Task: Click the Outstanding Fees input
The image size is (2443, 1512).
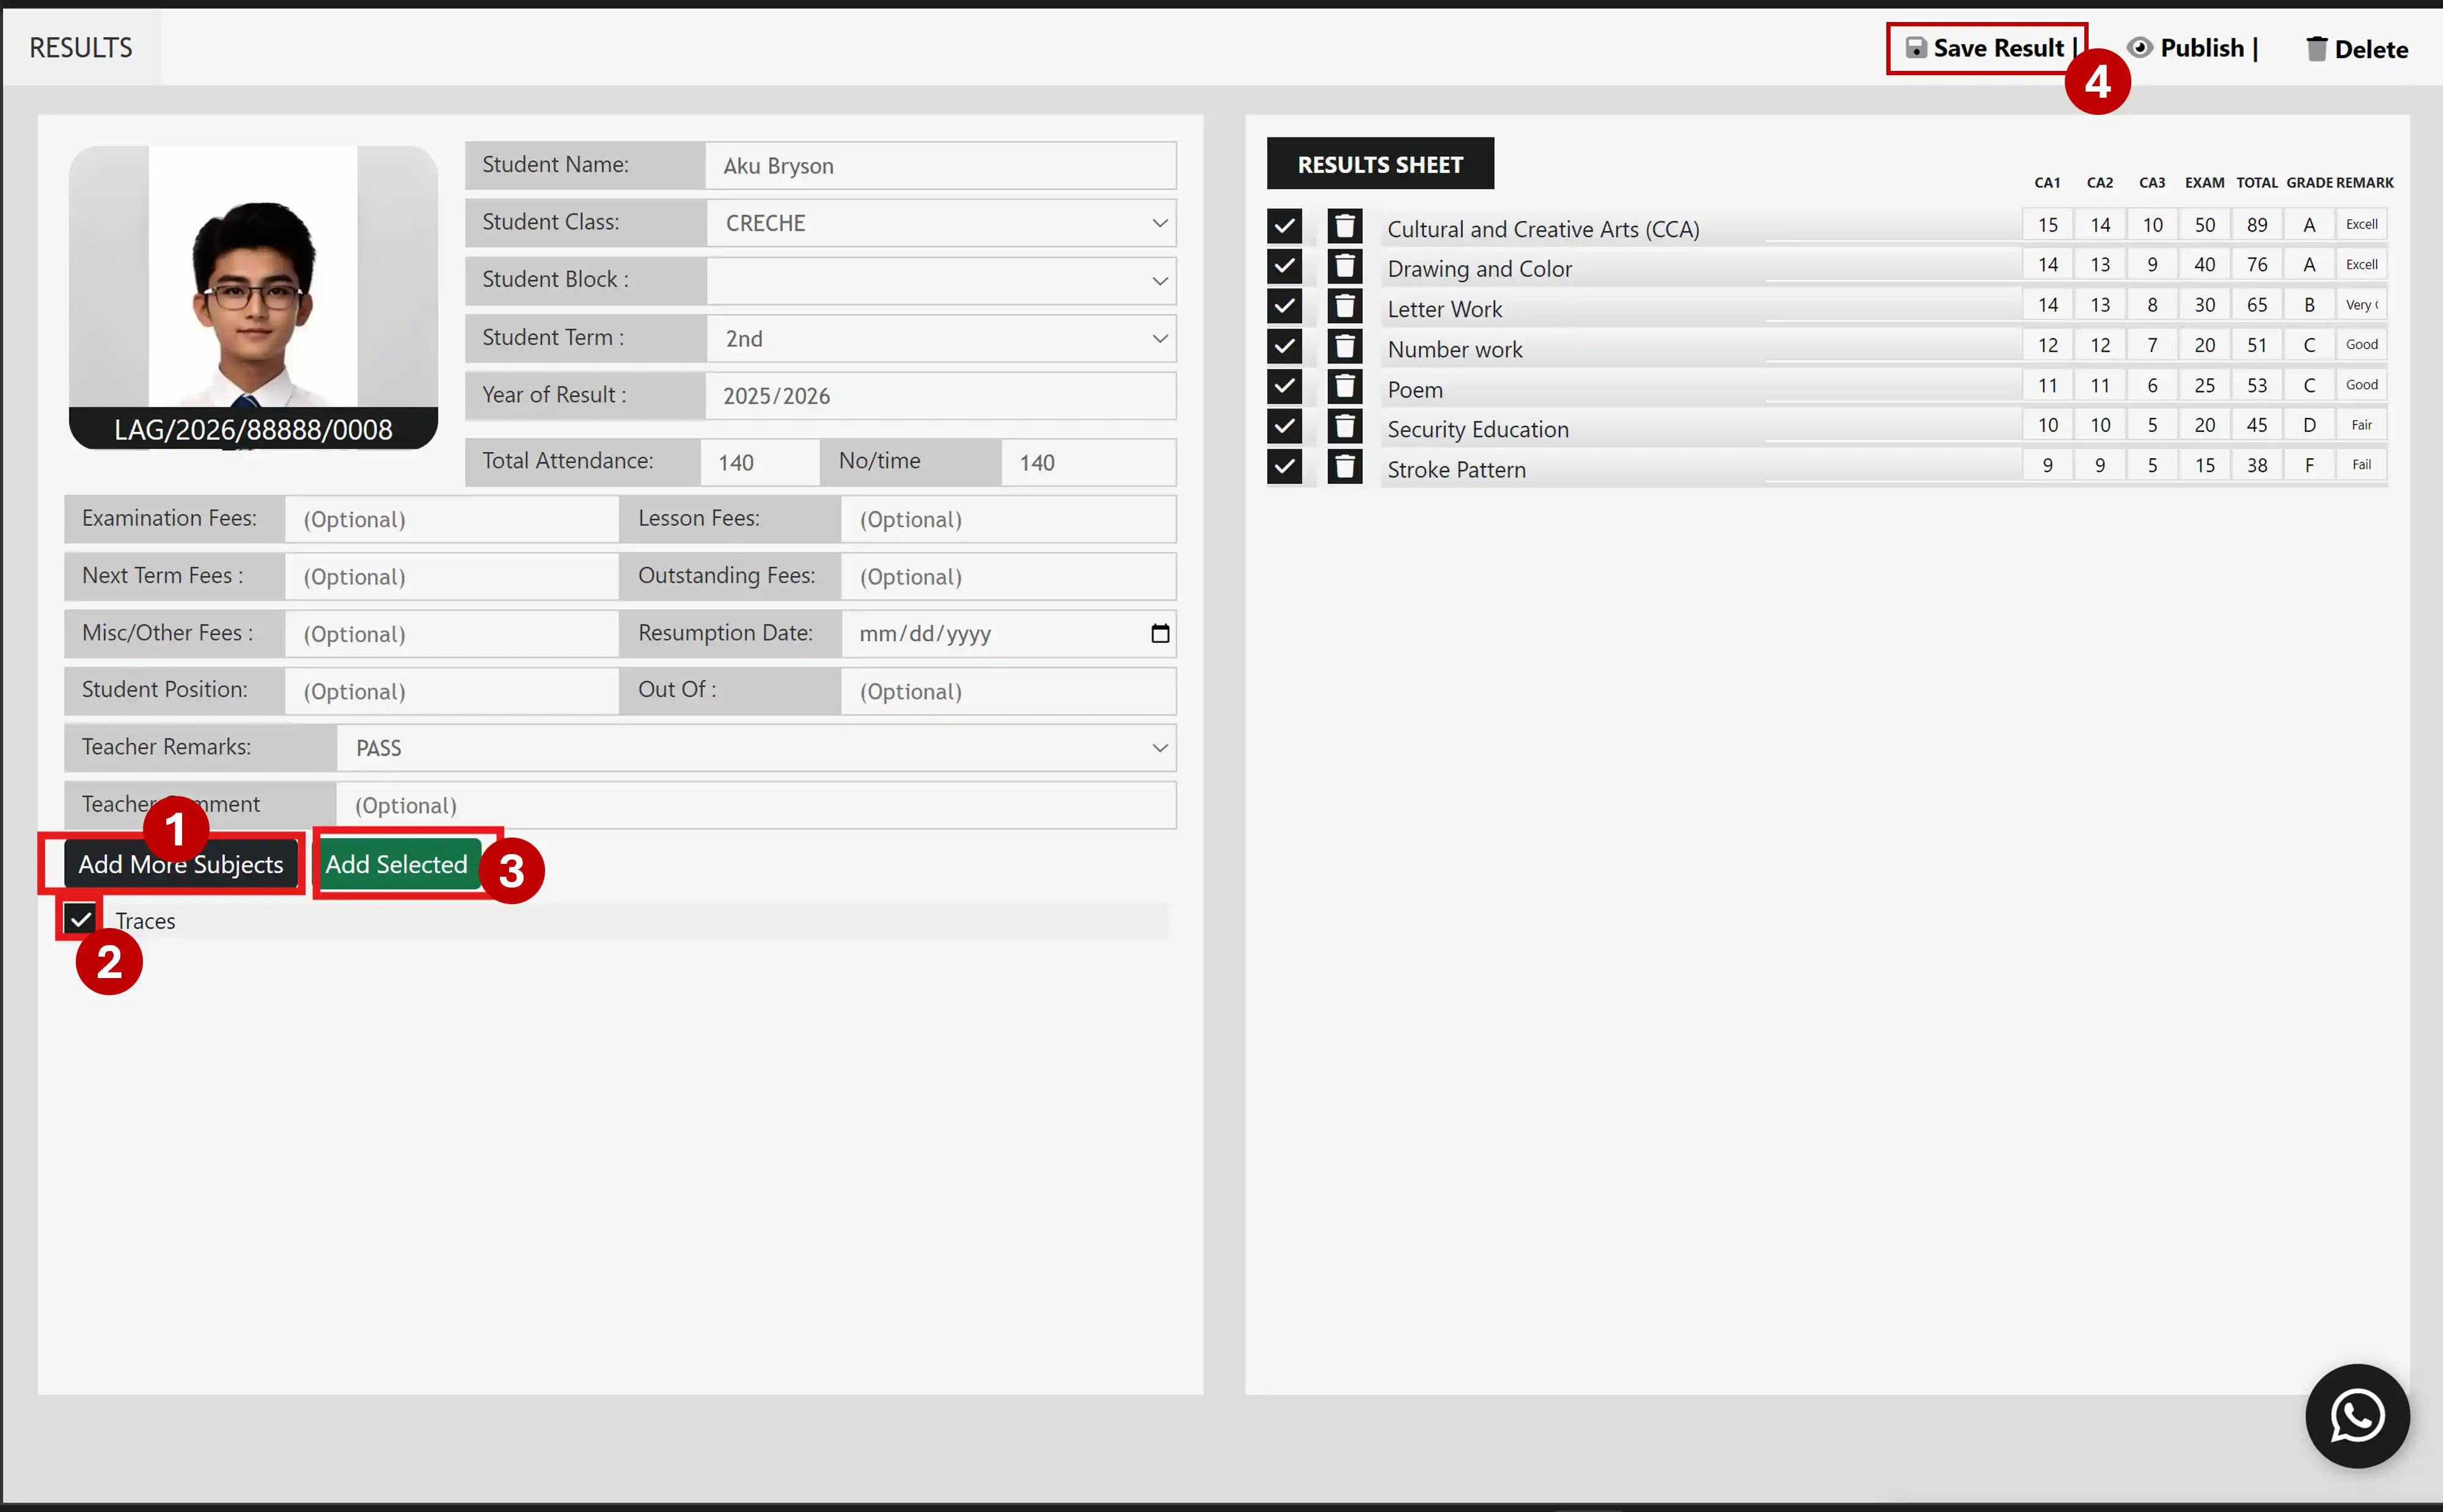Action: tap(1009, 576)
